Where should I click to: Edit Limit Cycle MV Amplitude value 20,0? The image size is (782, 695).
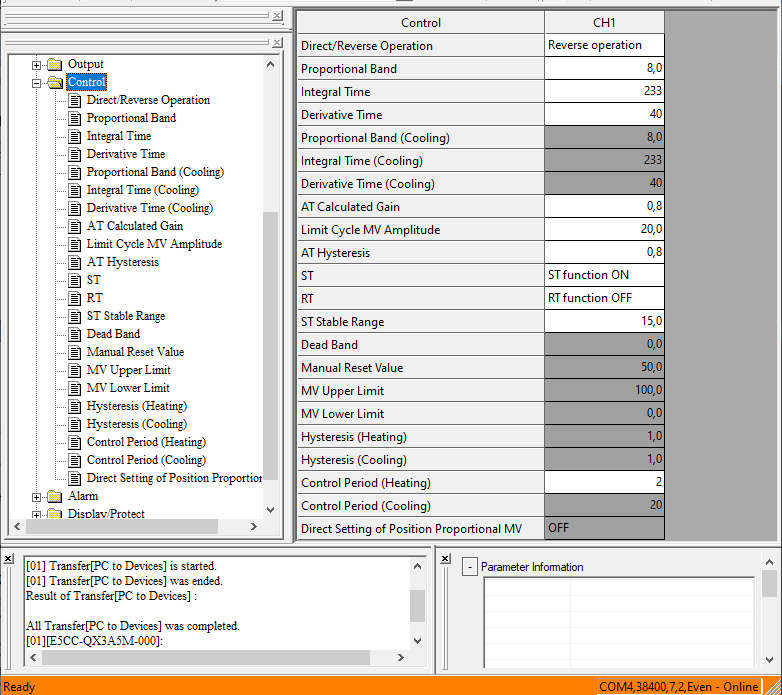tap(604, 229)
